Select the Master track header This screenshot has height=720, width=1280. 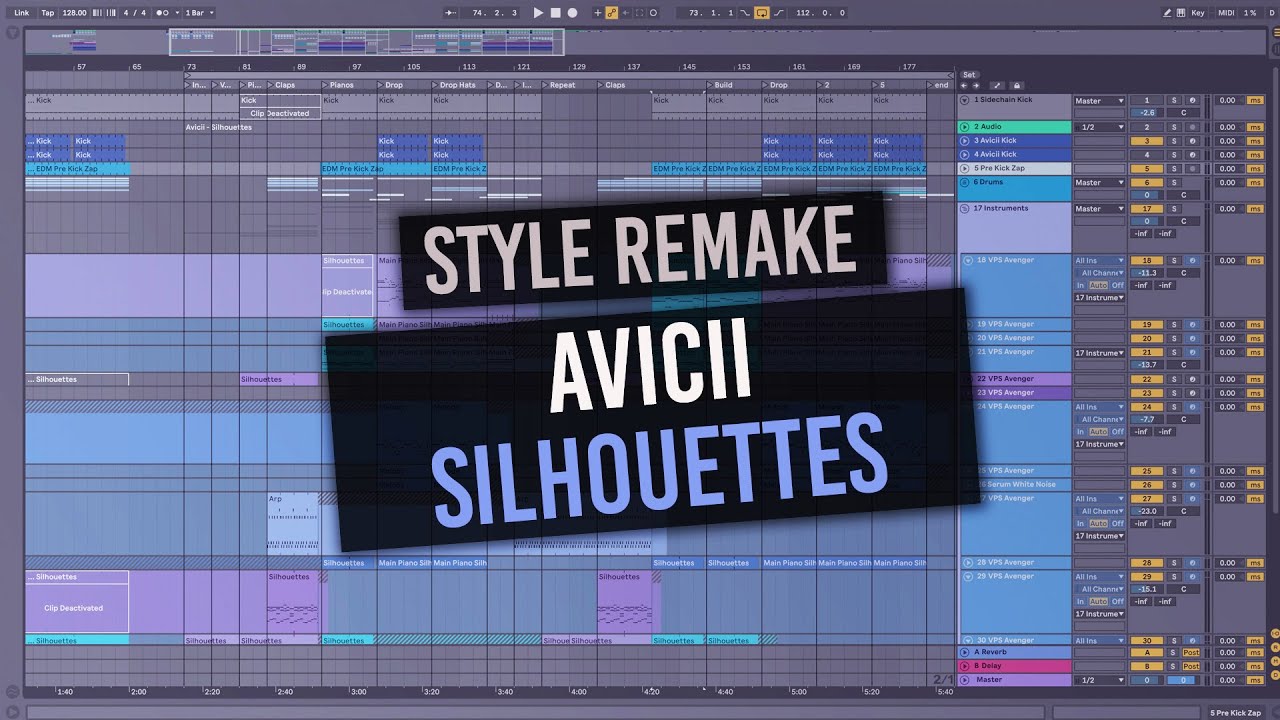click(1015, 680)
